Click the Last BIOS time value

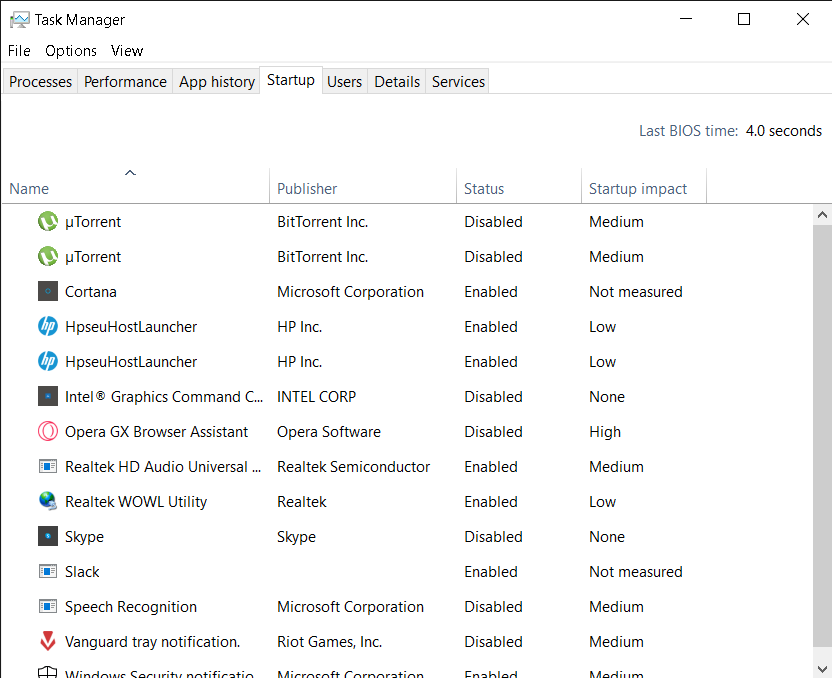[x=784, y=131]
